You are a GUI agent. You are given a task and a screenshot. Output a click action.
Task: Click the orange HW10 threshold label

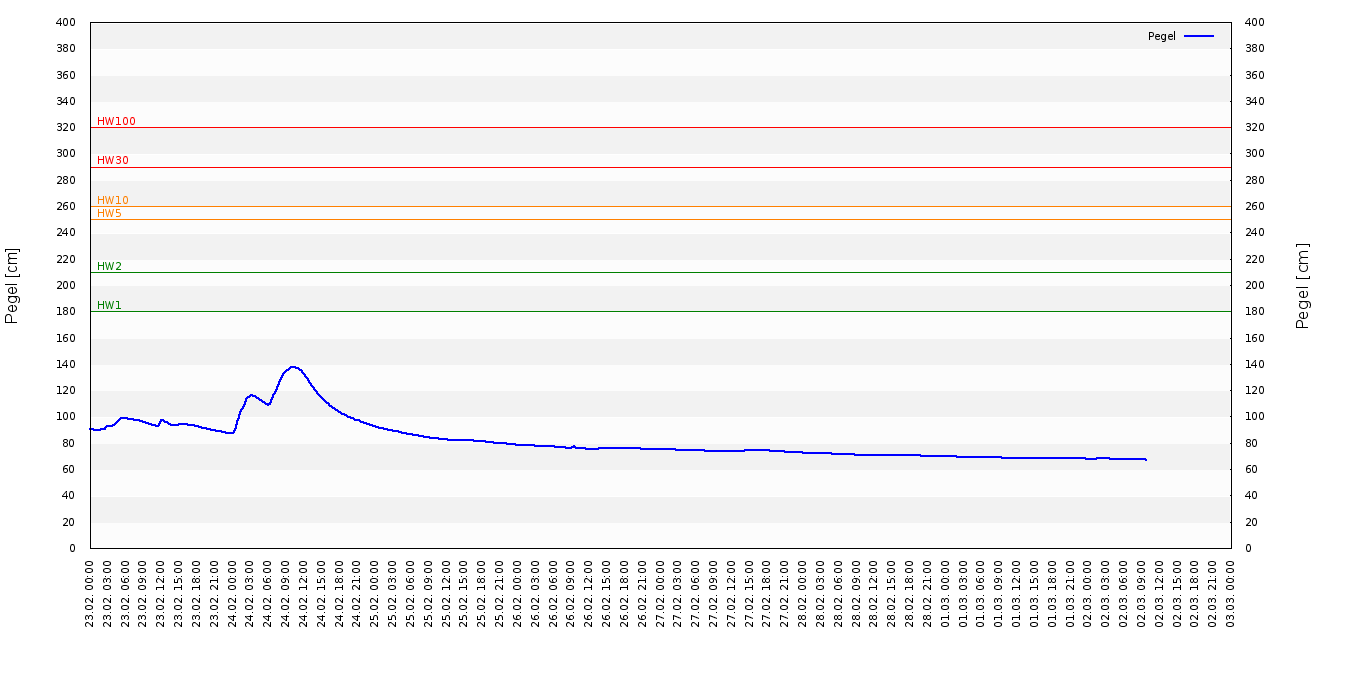112,200
